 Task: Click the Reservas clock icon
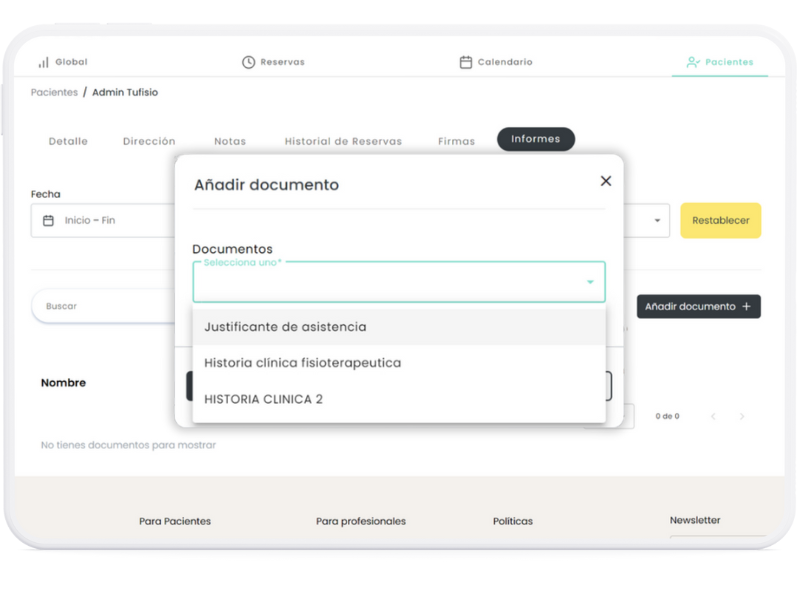tap(248, 62)
